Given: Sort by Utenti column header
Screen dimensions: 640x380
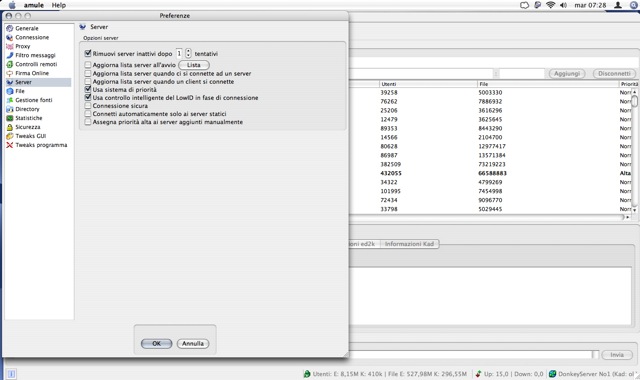Looking at the screenshot, I should coord(428,84).
